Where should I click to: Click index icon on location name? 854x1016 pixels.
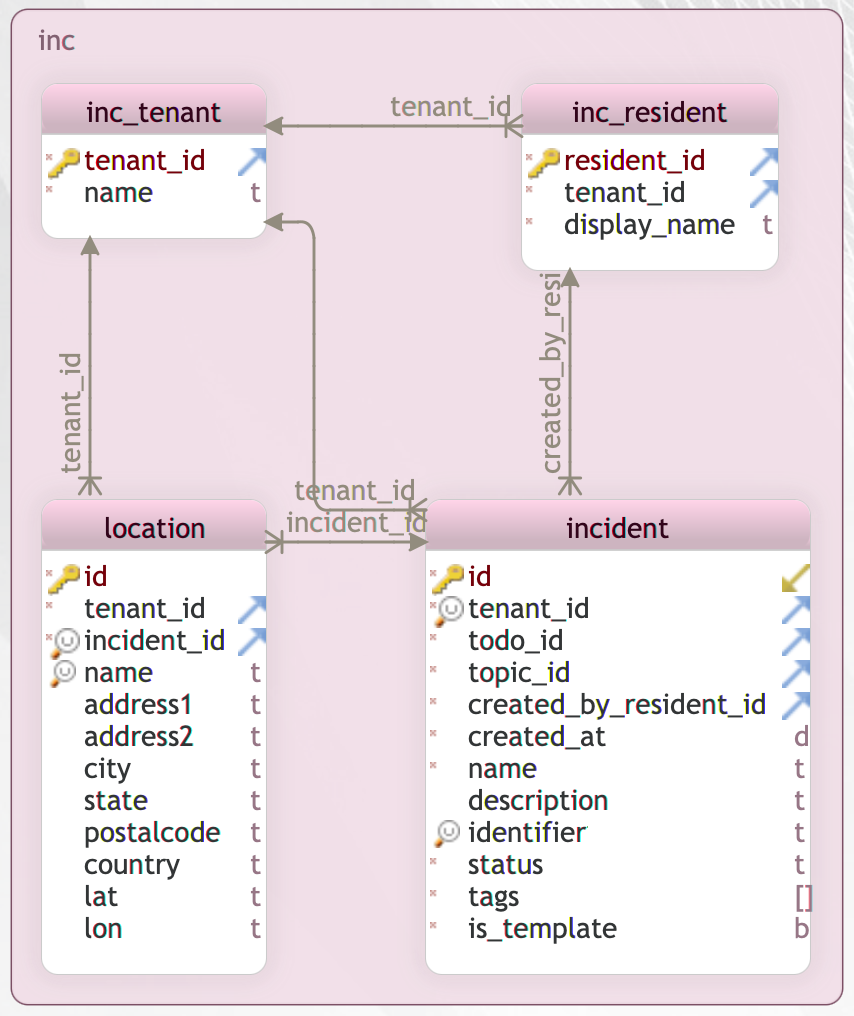(64, 673)
